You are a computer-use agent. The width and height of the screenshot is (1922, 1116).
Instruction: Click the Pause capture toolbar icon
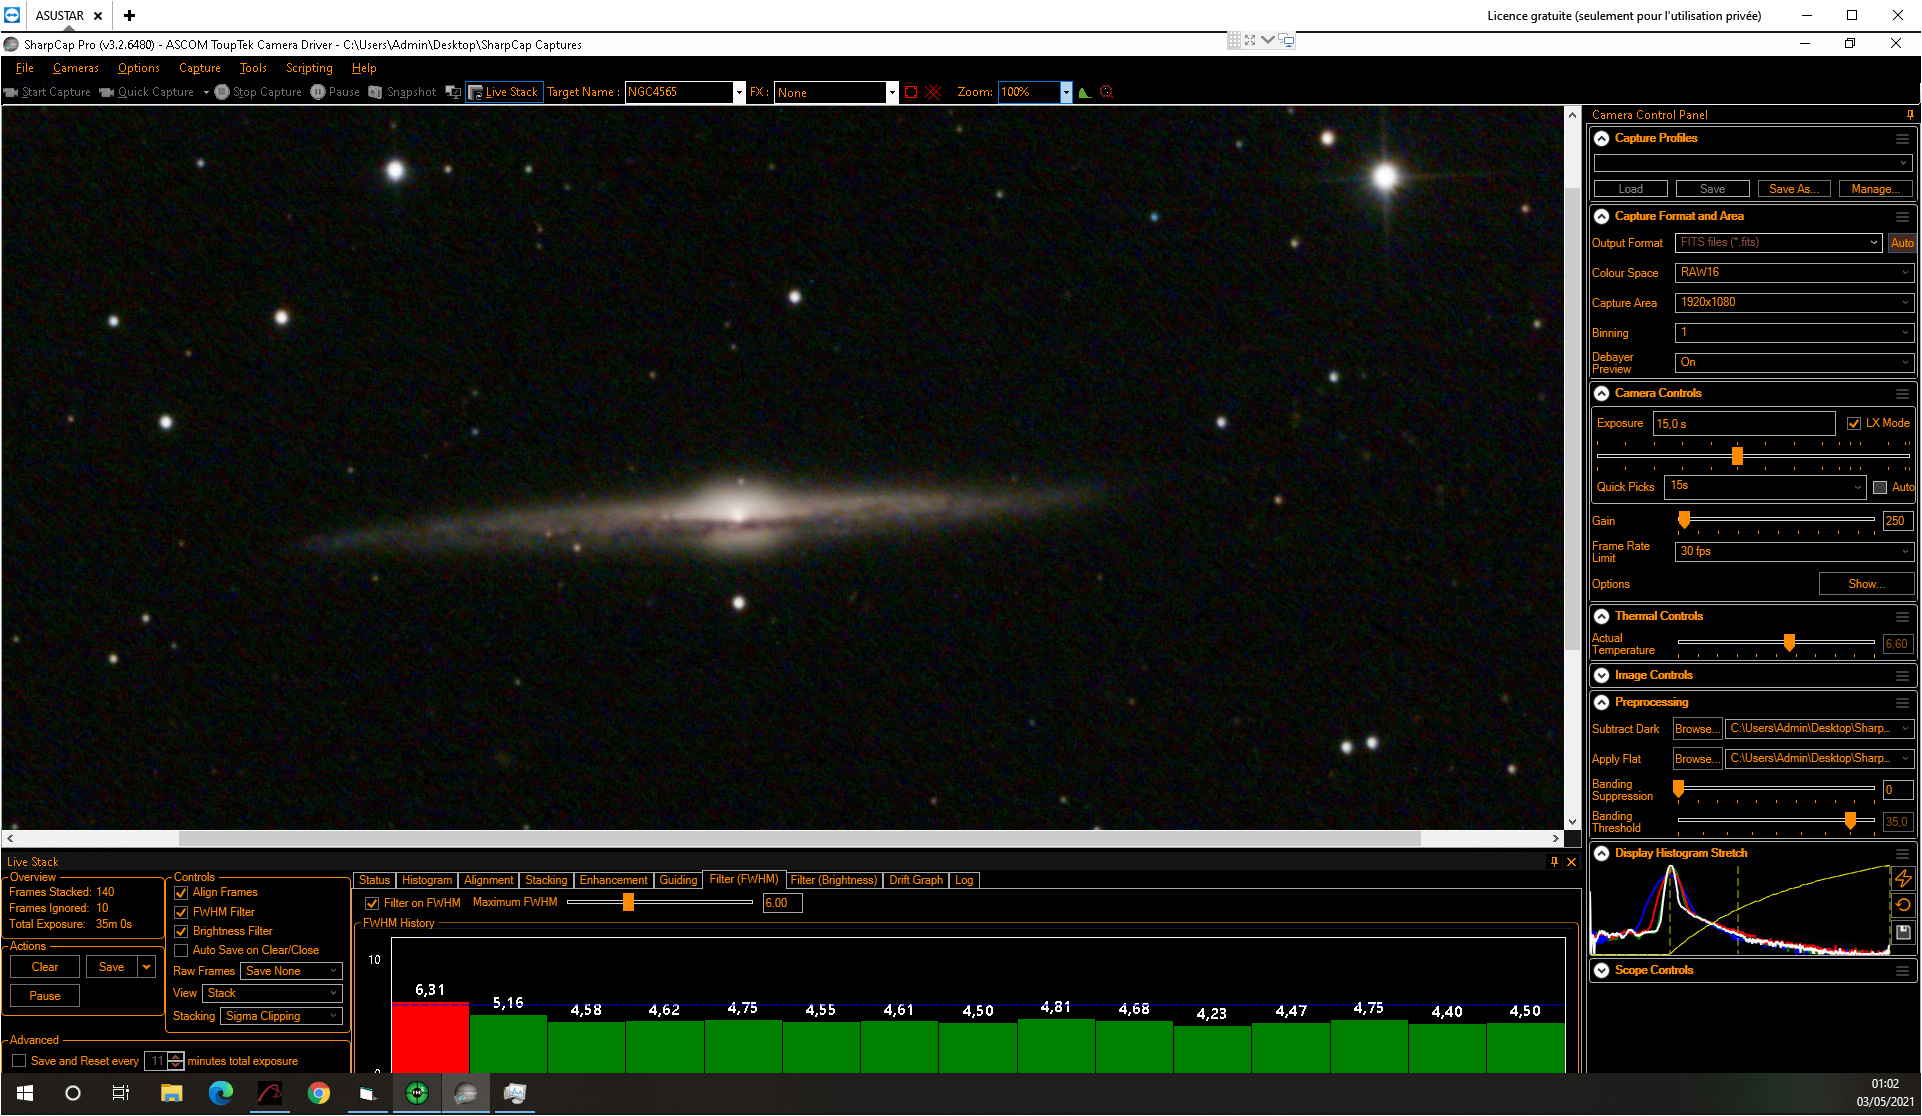(x=318, y=92)
